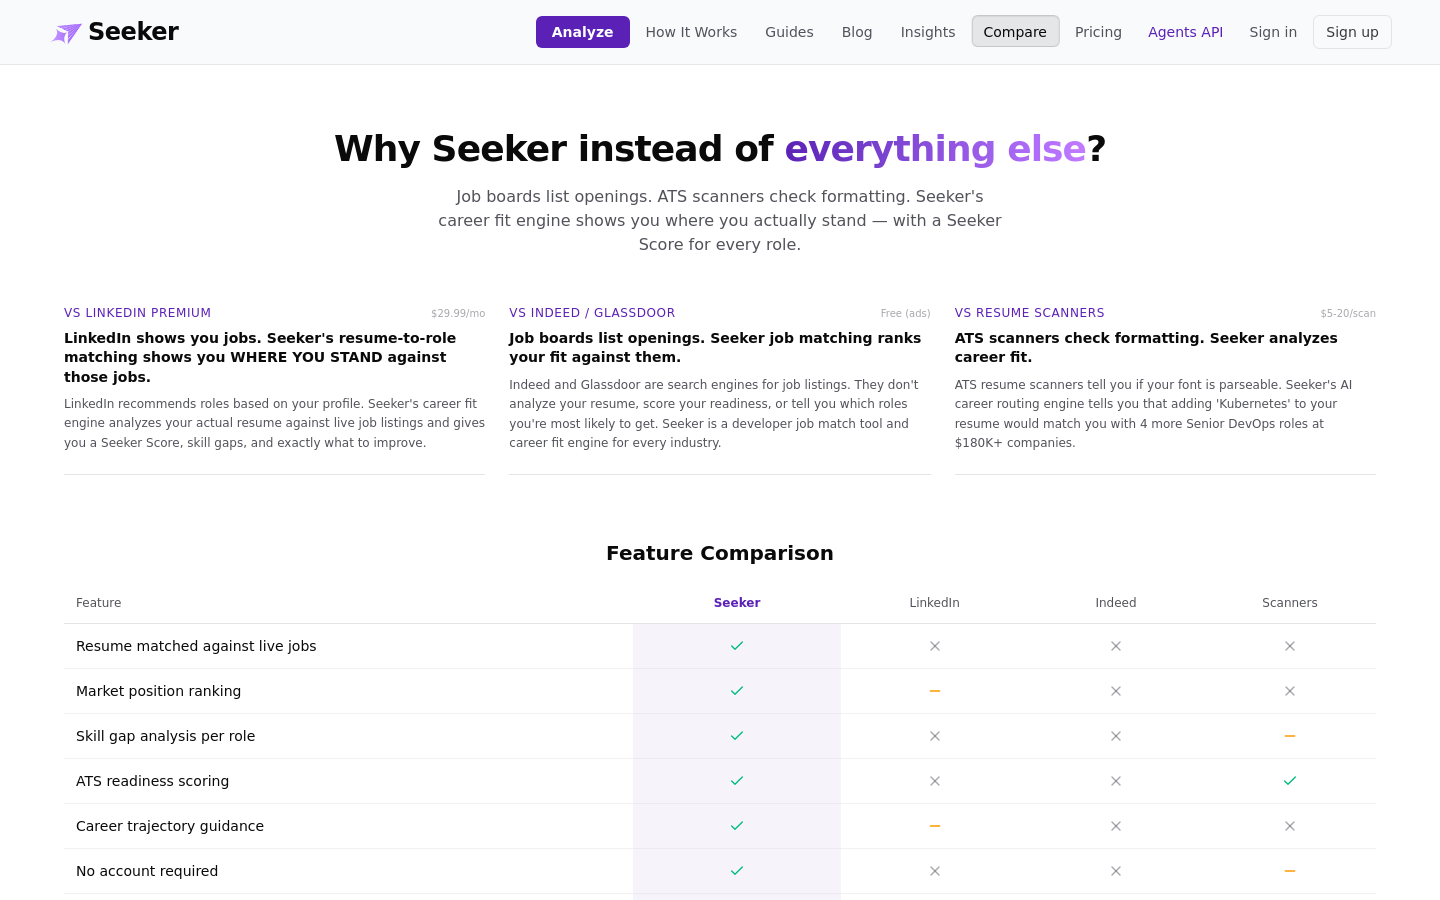Click Scanners orange dash for Skill gap analysis
Image resolution: width=1440 pixels, height=900 pixels.
point(1290,736)
